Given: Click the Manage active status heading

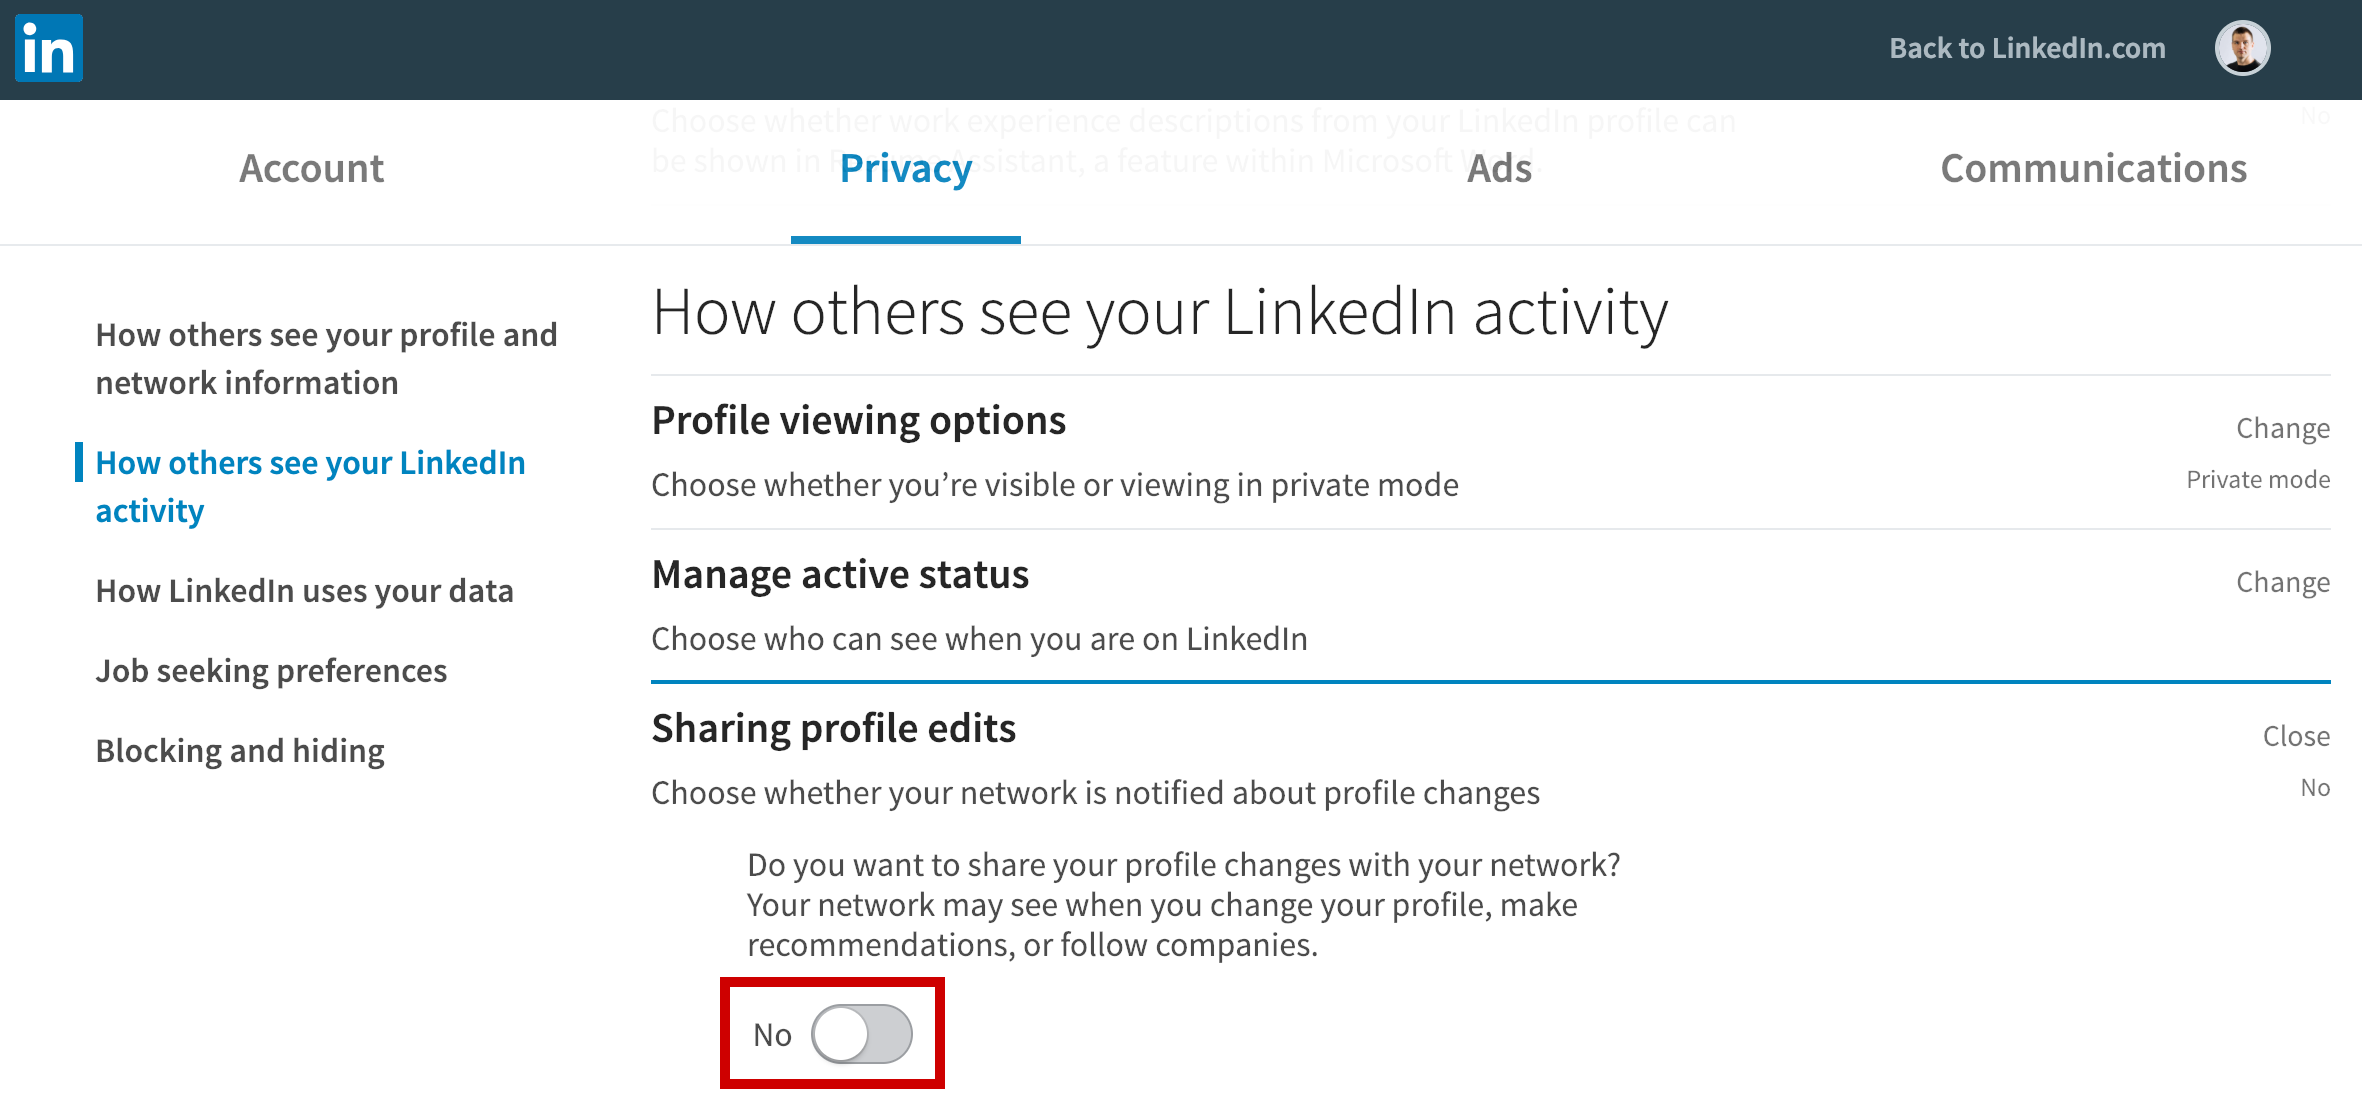Looking at the screenshot, I should click(840, 575).
